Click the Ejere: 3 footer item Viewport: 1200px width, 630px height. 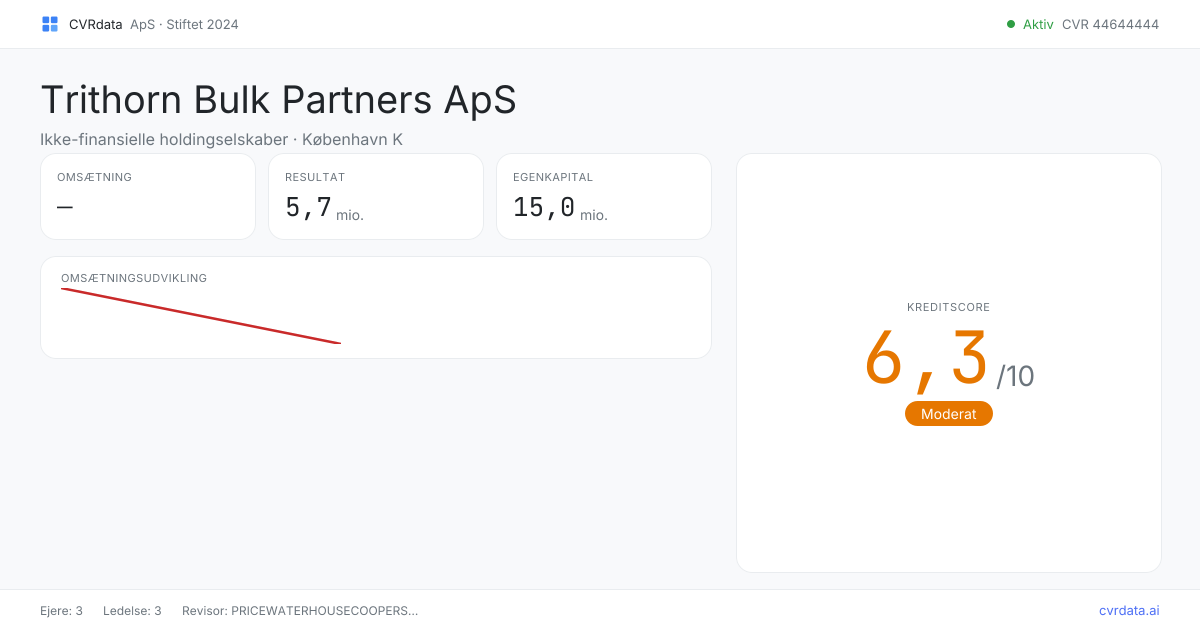(x=61, y=610)
